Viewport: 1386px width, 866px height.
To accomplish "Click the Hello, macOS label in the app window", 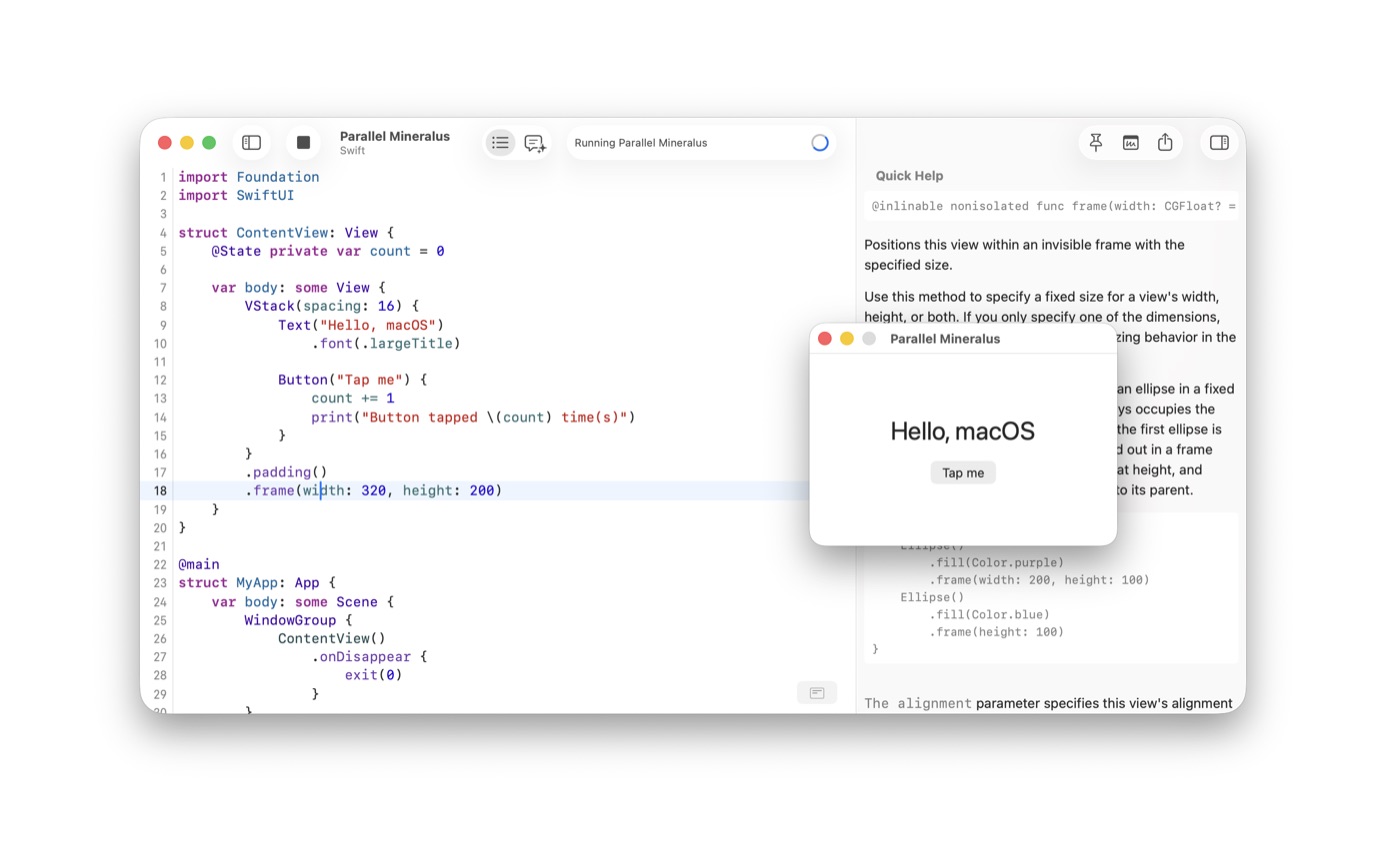I will pos(963,432).
